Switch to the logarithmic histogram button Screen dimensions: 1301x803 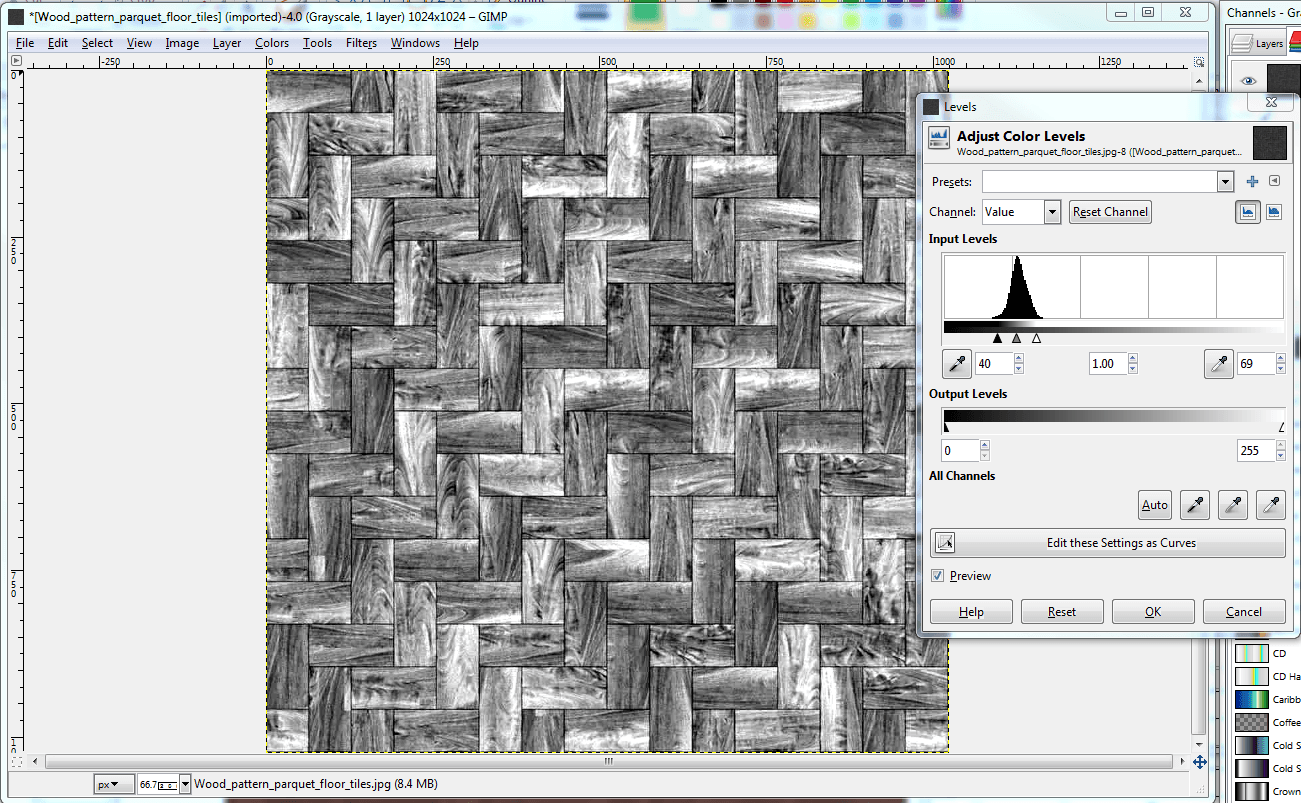pos(1274,212)
